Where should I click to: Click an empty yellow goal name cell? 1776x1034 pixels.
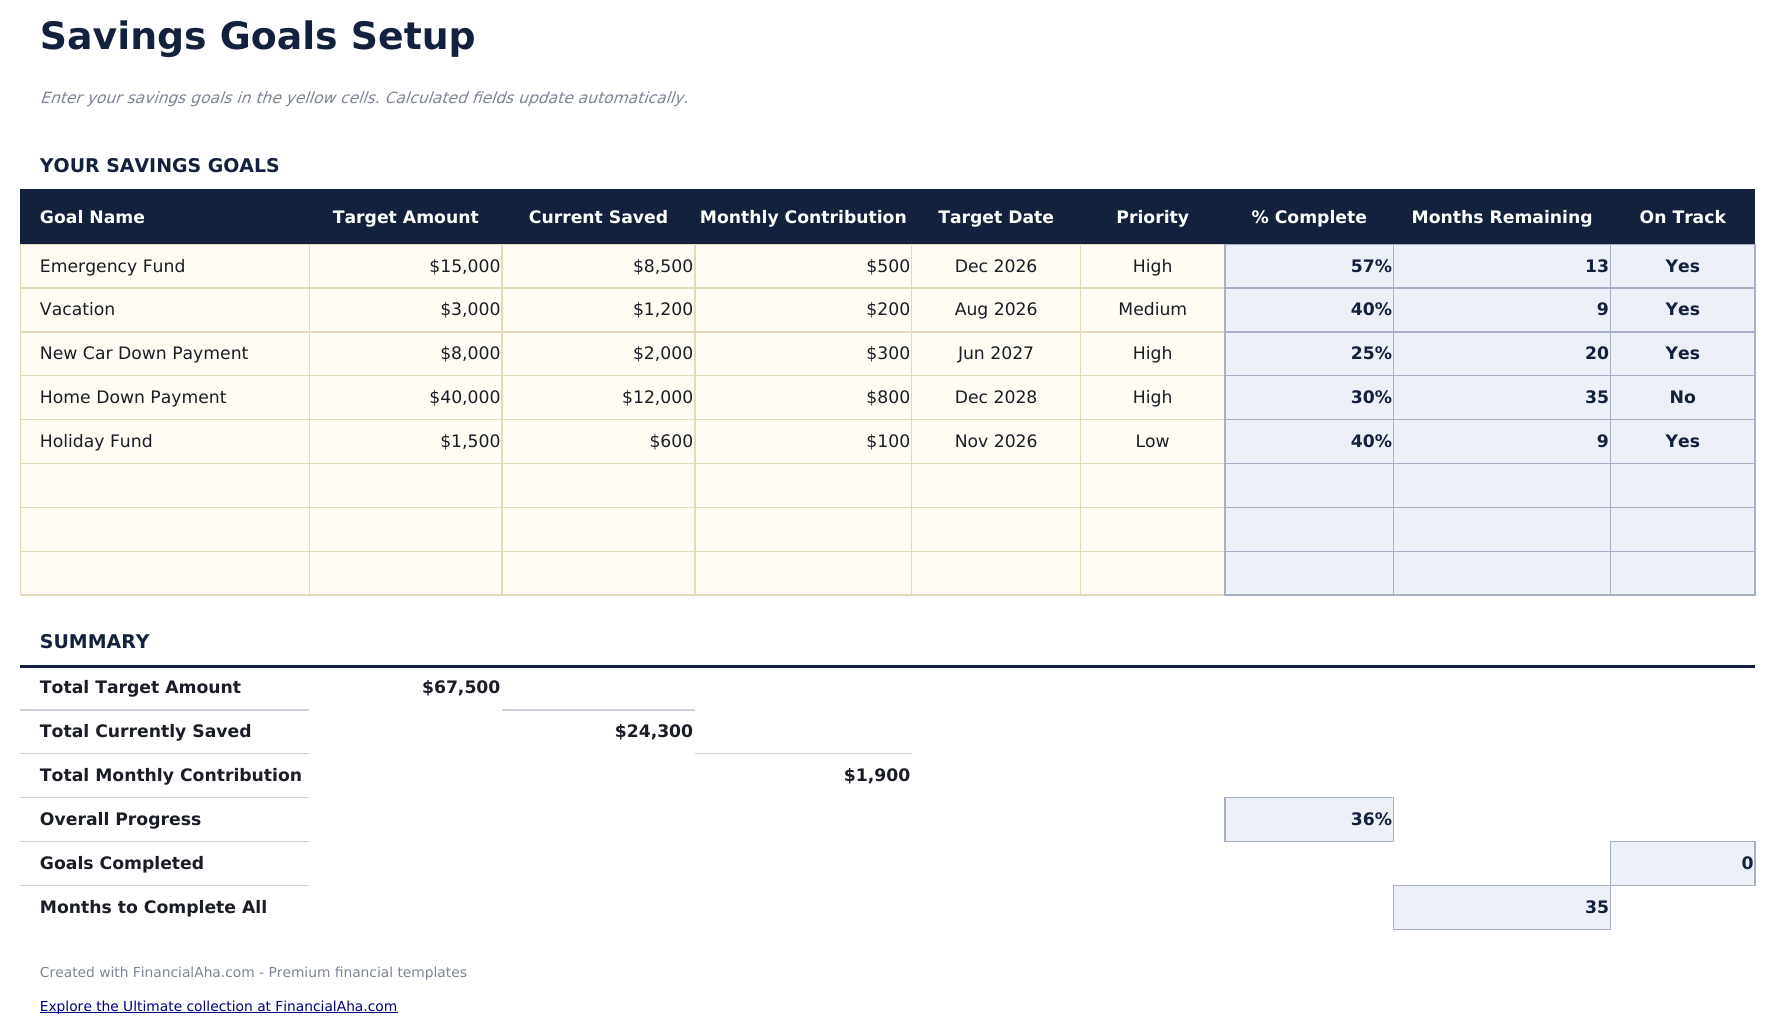[164, 485]
